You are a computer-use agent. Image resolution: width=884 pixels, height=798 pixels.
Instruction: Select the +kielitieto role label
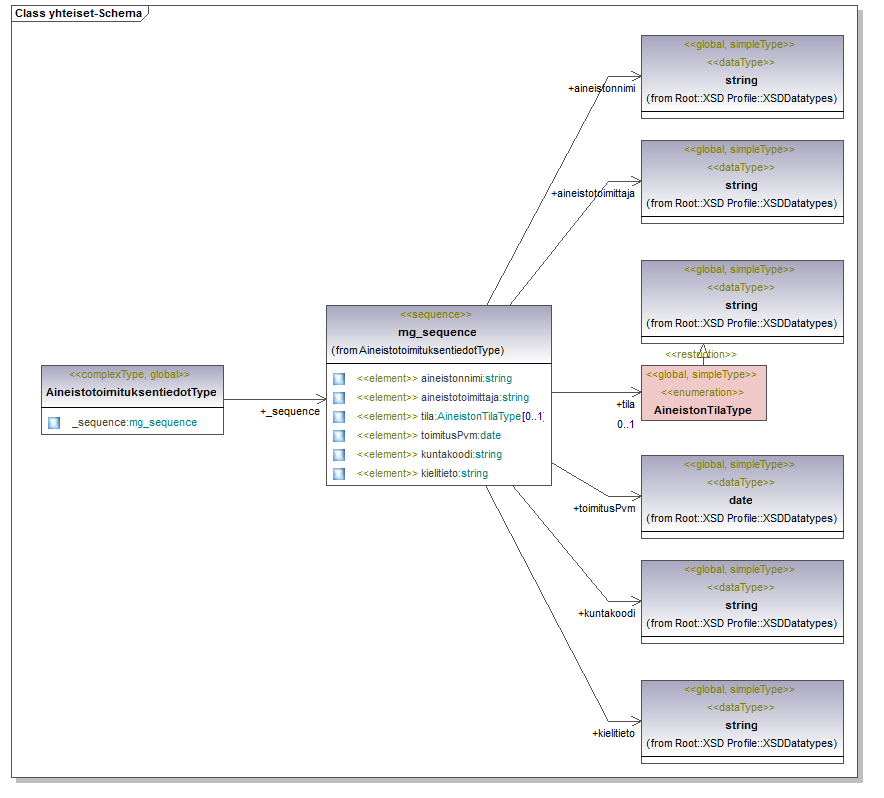tap(613, 733)
